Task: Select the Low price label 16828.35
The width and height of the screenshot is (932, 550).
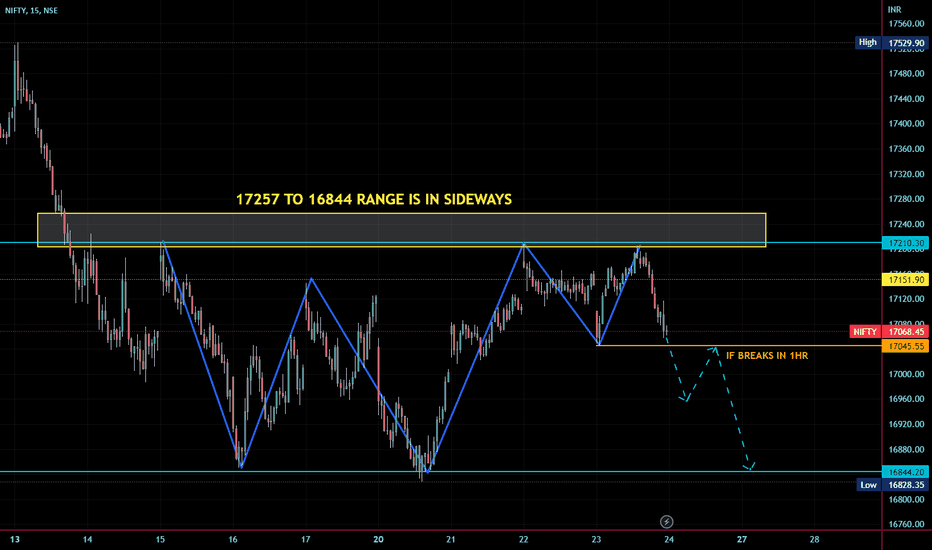Action: click(x=906, y=485)
